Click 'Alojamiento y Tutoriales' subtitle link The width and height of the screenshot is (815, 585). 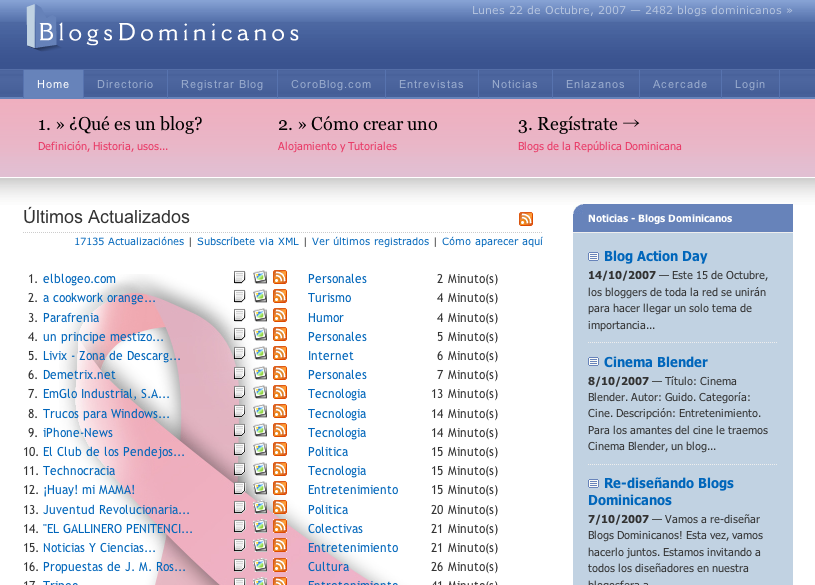tap(337, 146)
